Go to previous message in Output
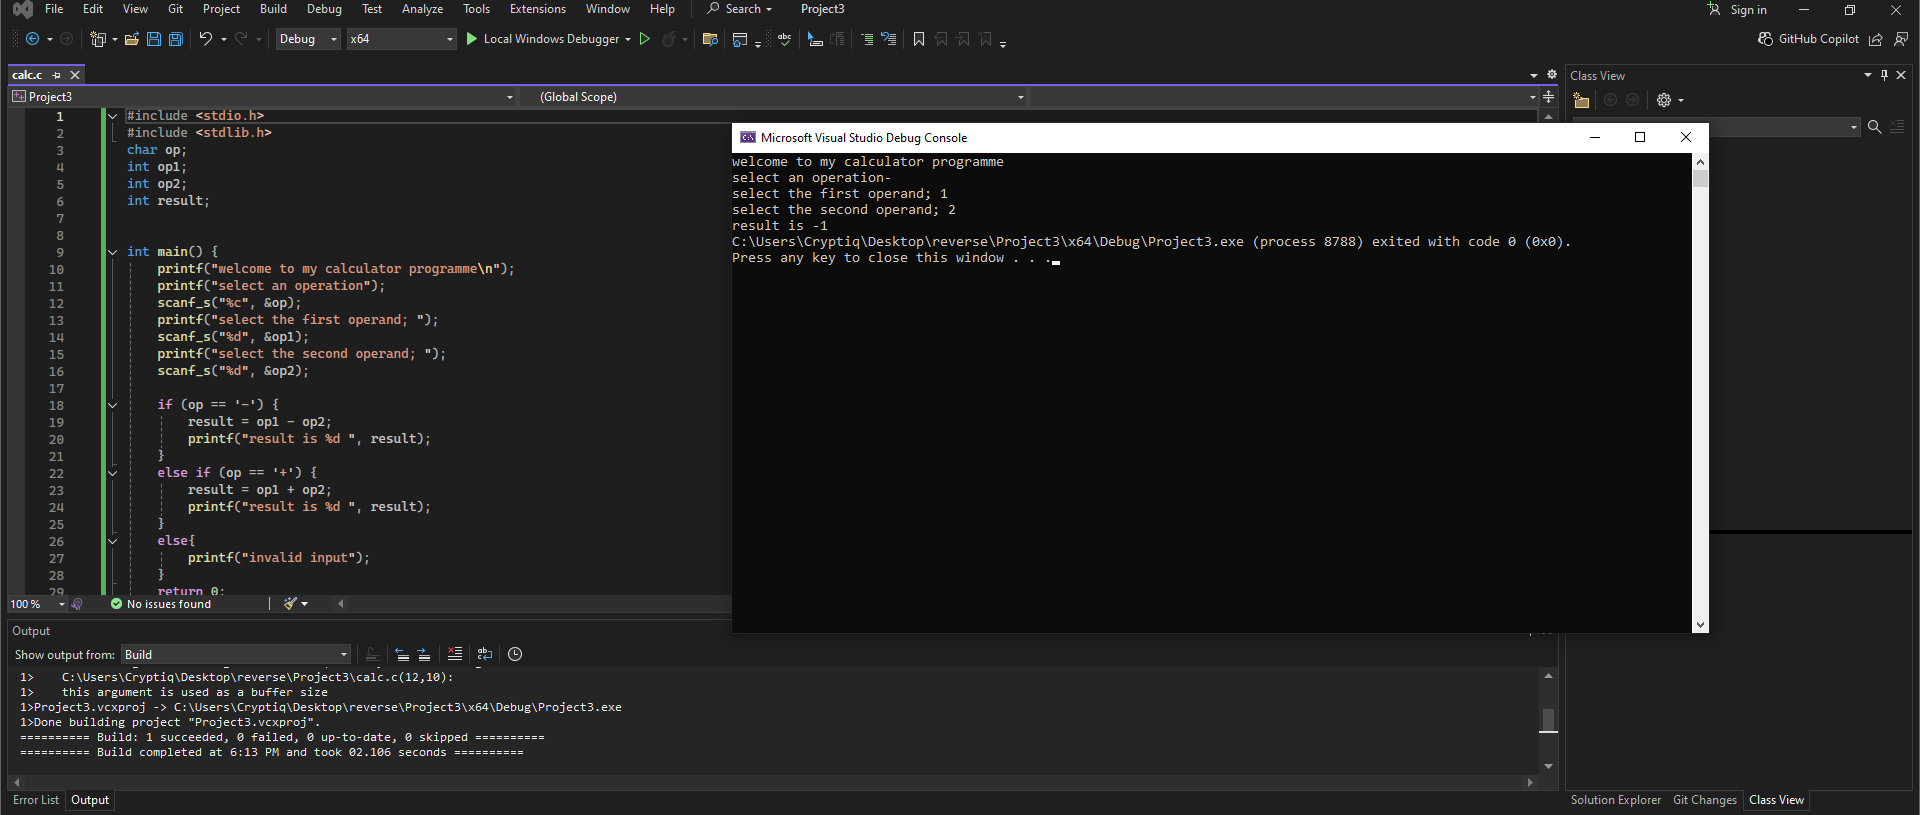This screenshot has height=815, width=1920. click(402, 654)
